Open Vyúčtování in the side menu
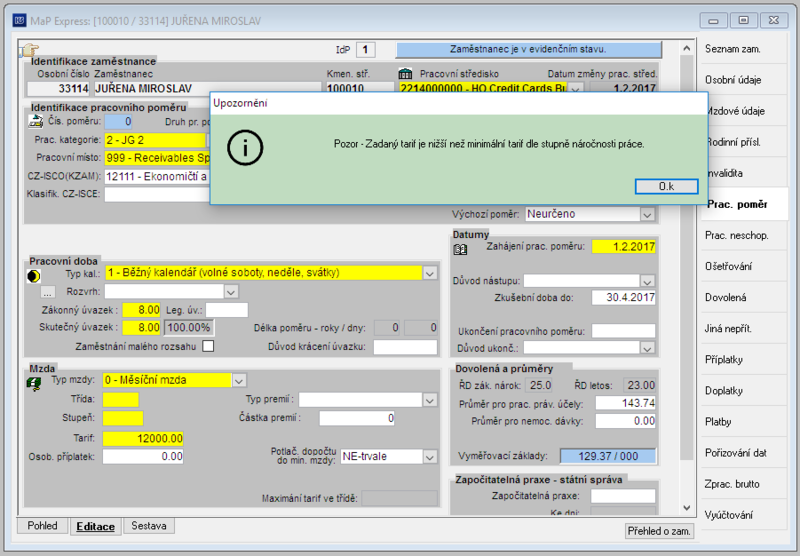 click(x=744, y=516)
